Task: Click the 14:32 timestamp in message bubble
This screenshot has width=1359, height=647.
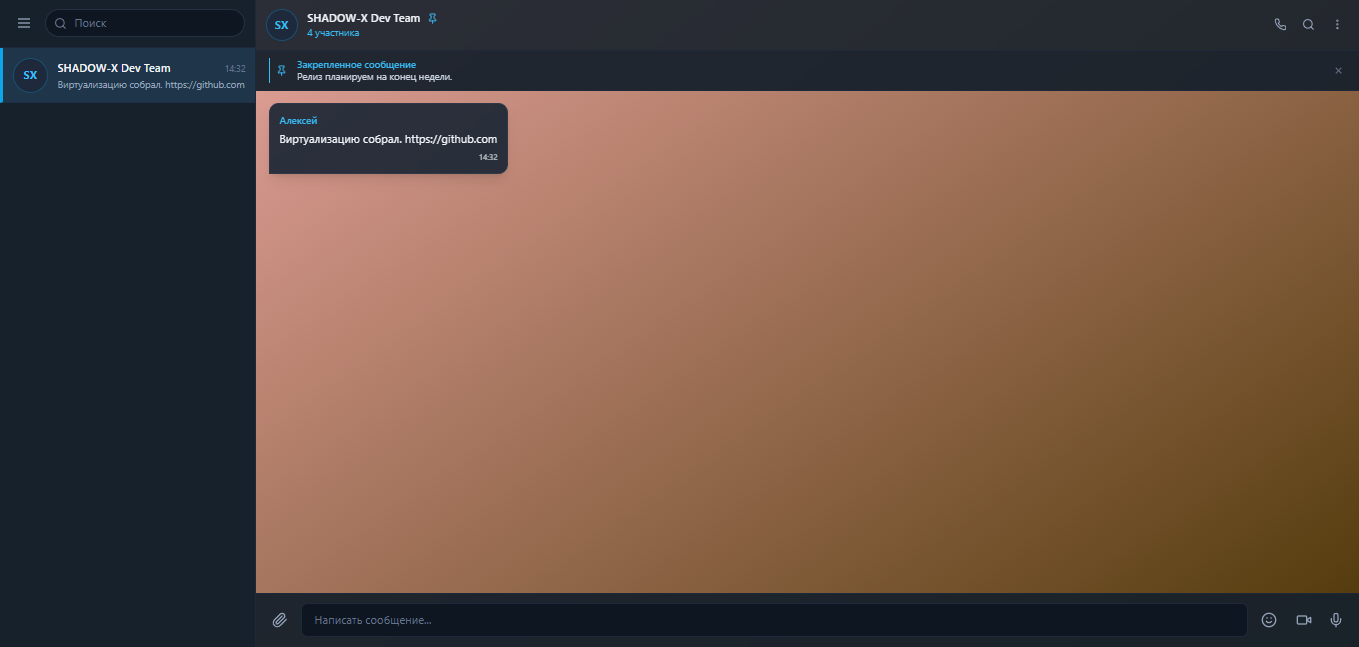Action: 488,157
